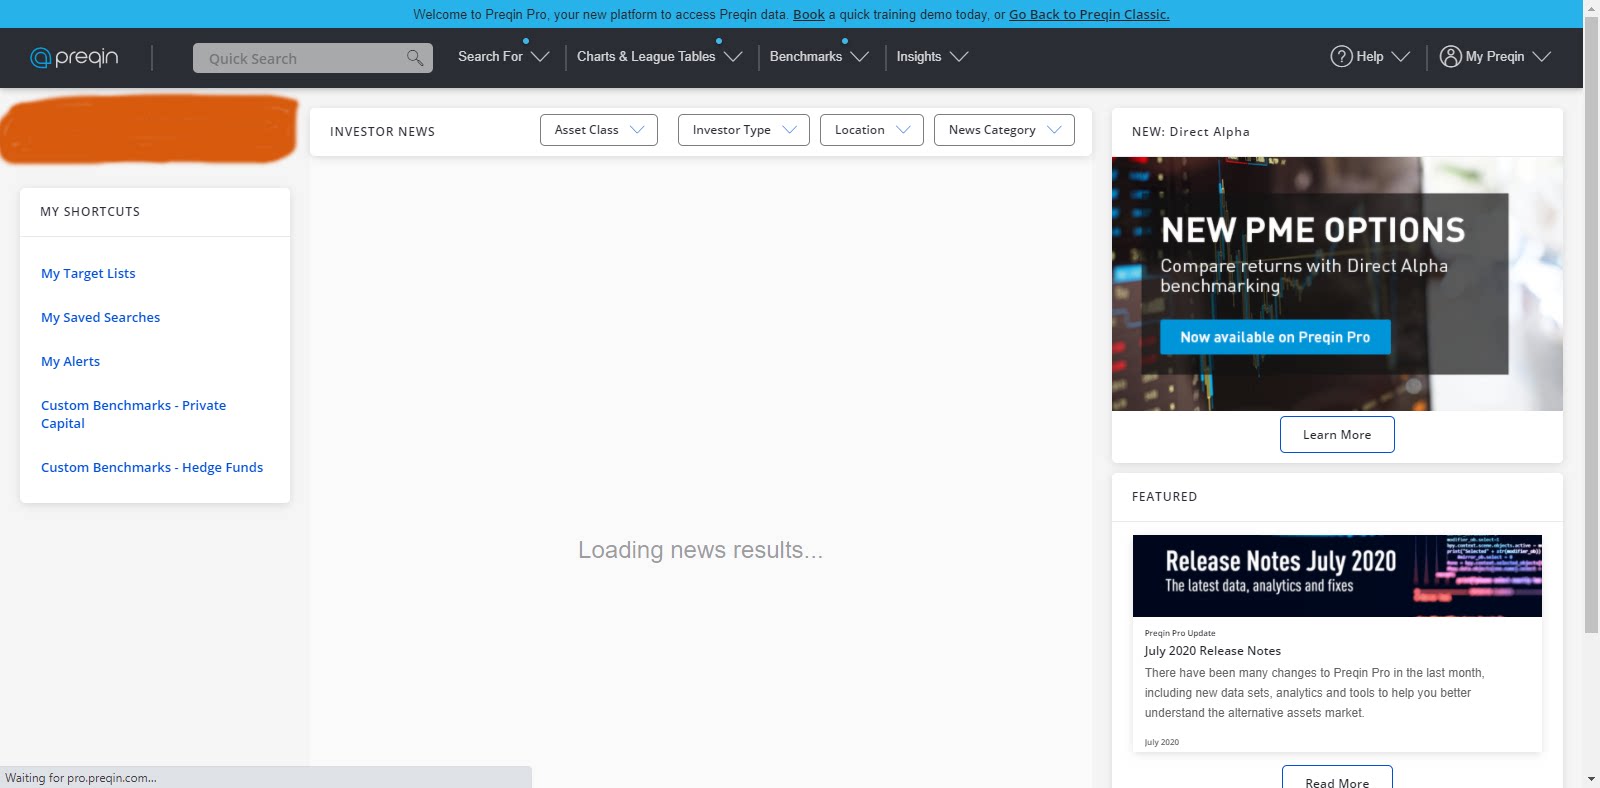Click the FEATURED heading

(x=1164, y=496)
